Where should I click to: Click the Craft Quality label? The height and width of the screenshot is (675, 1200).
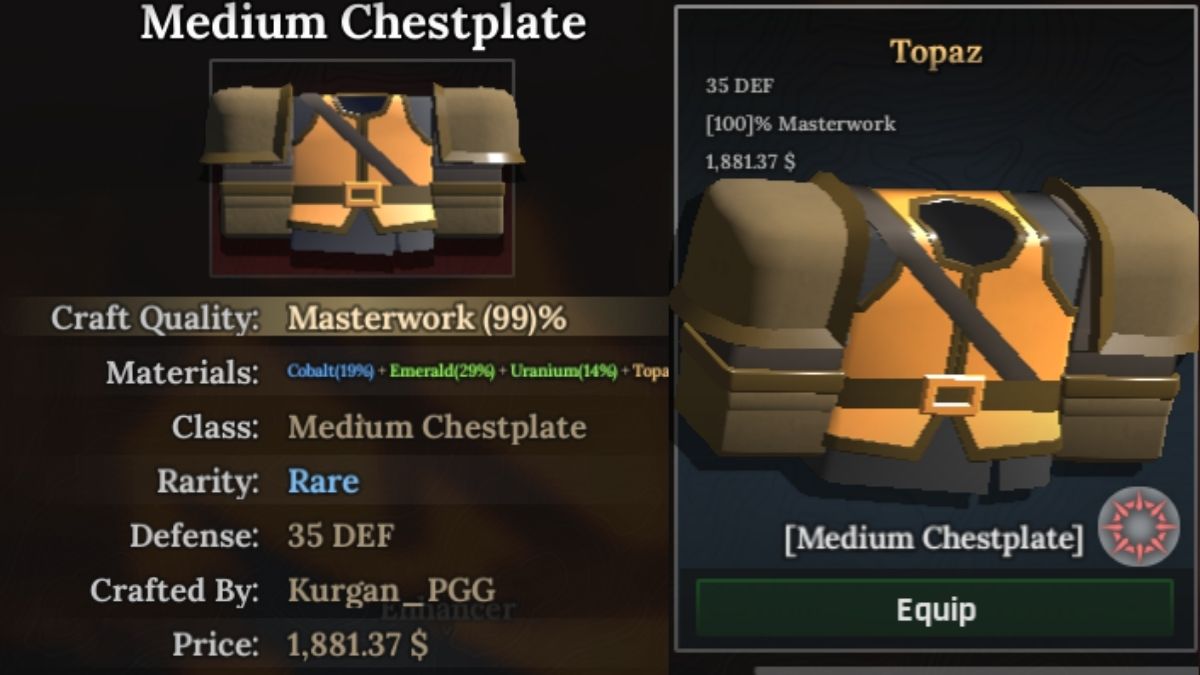(x=155, y=318)
